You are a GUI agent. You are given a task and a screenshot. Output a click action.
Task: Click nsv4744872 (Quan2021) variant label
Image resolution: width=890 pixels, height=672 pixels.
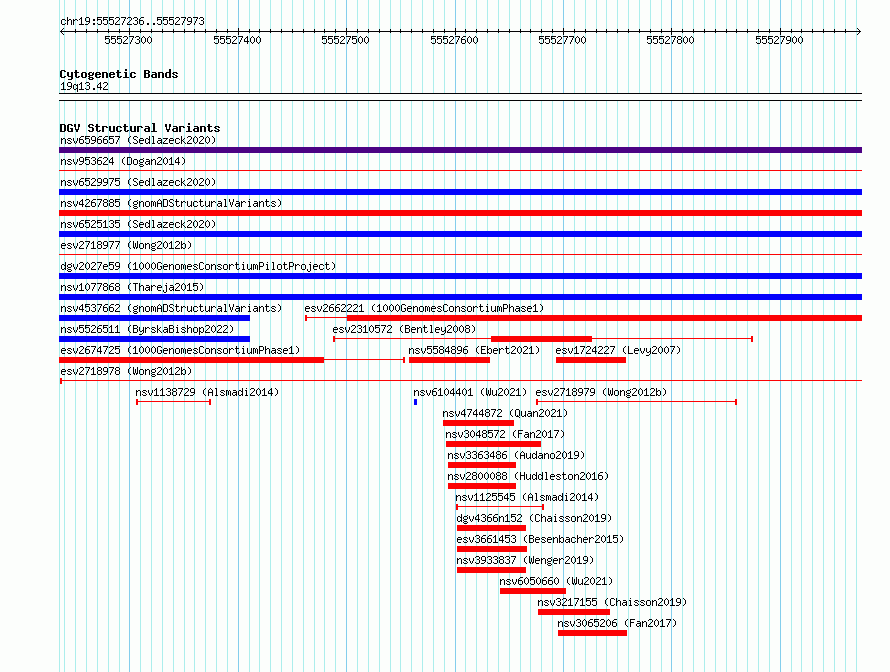click(x=505, y=413)
